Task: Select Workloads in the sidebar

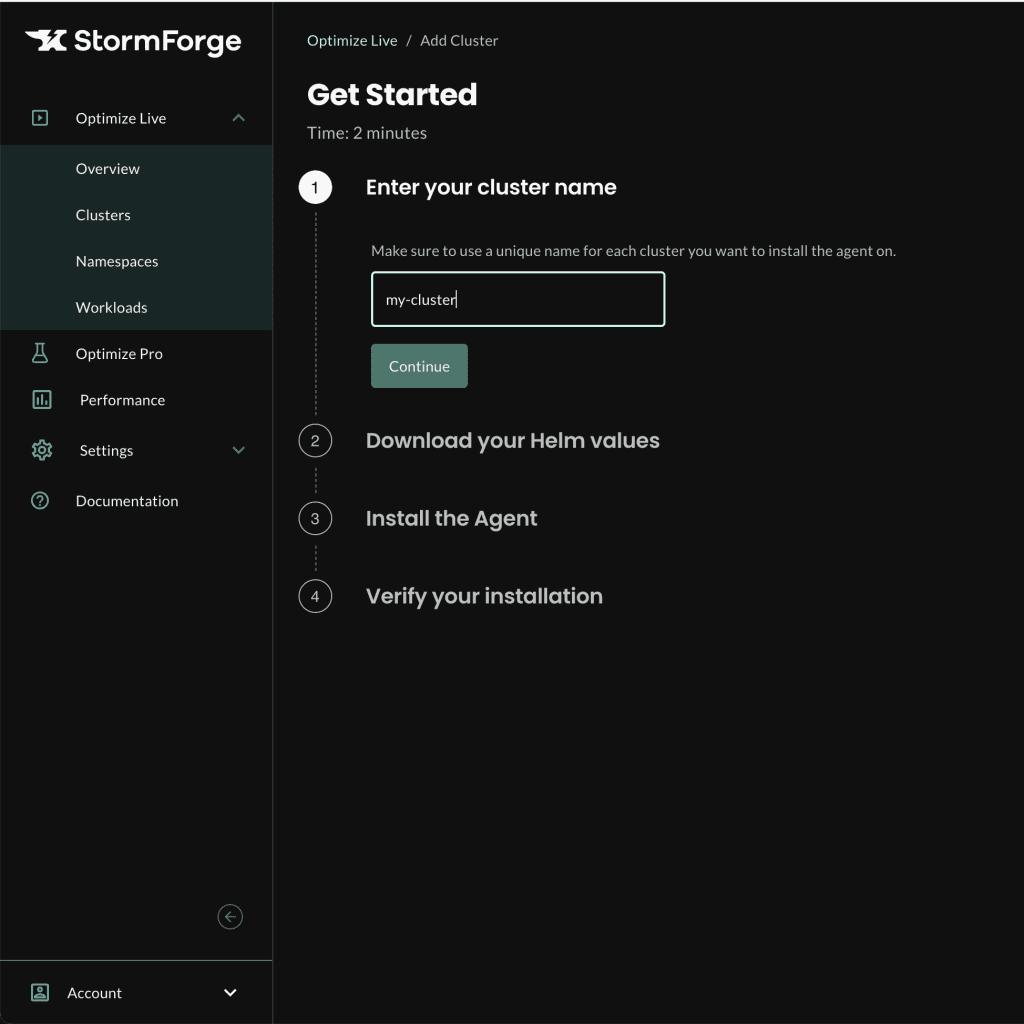Action: (112, 308)
